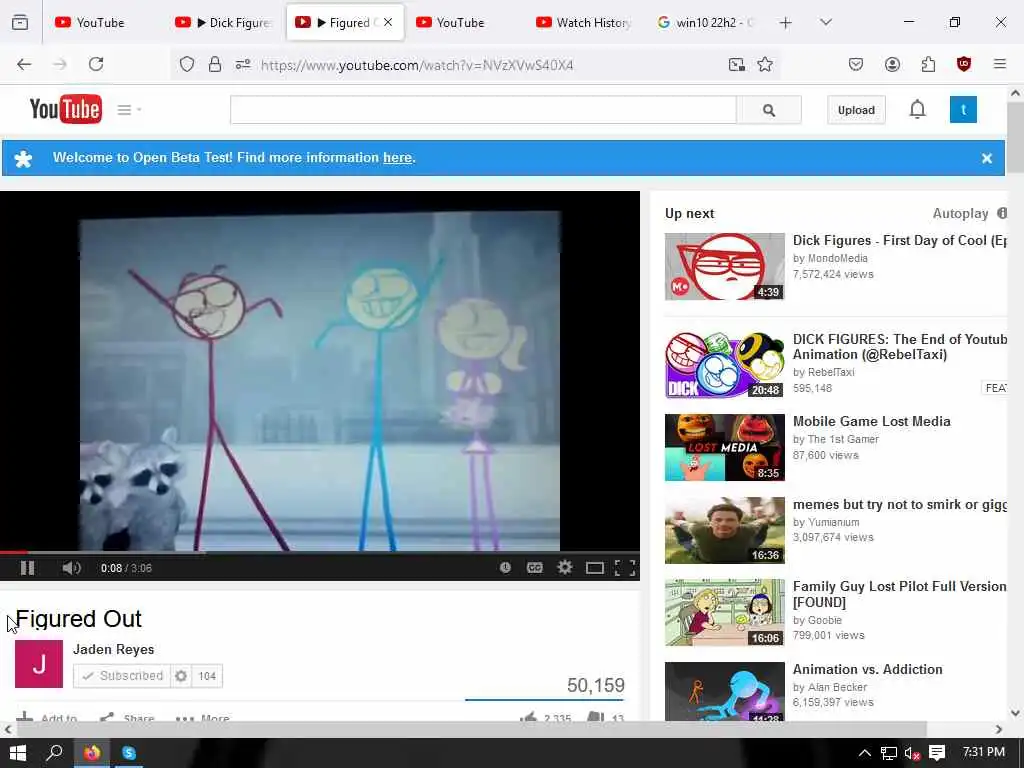This screenshot has height=768, width=1024.
Task: Switch to first YouTube tab
Action: (101, 22)
